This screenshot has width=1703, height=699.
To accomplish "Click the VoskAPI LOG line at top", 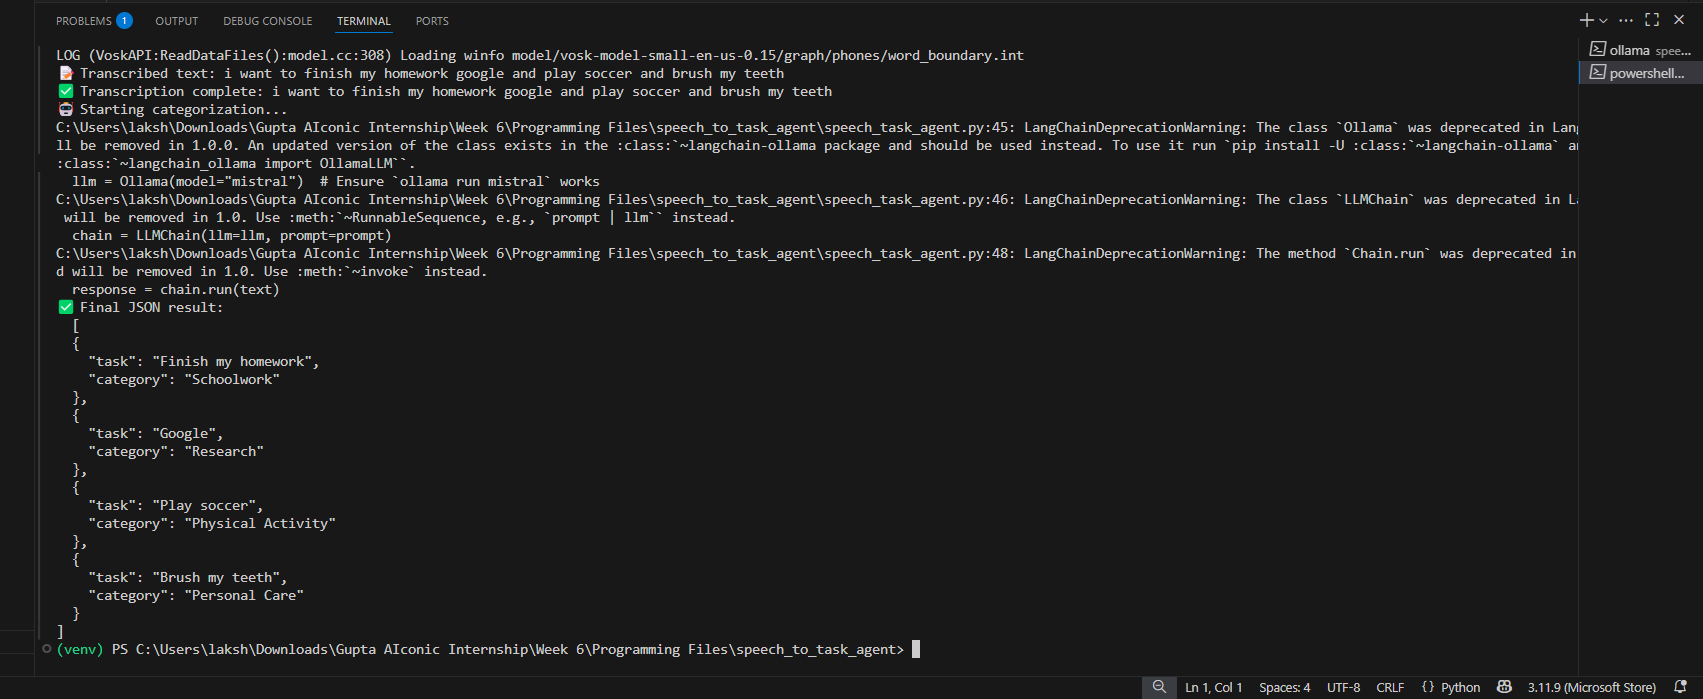I will [540, 55].
